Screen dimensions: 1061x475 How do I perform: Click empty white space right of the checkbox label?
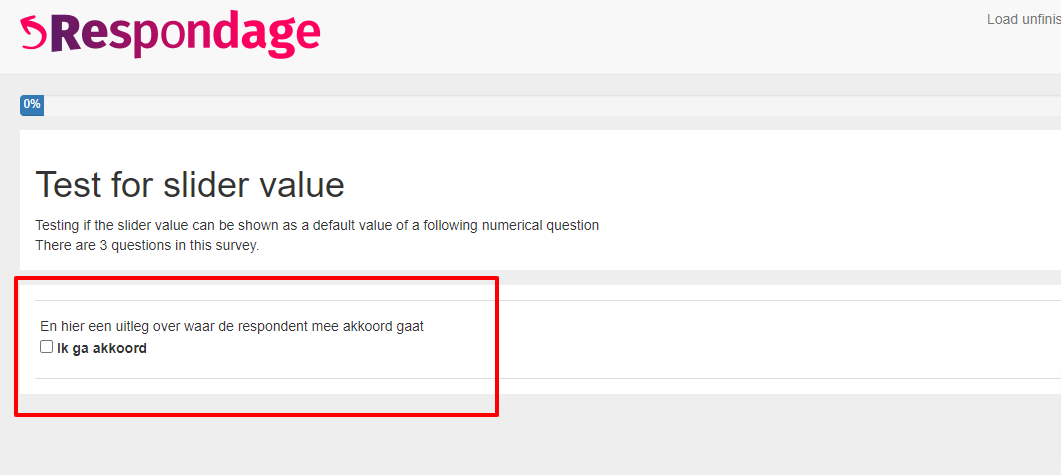[x=600, y=348]
